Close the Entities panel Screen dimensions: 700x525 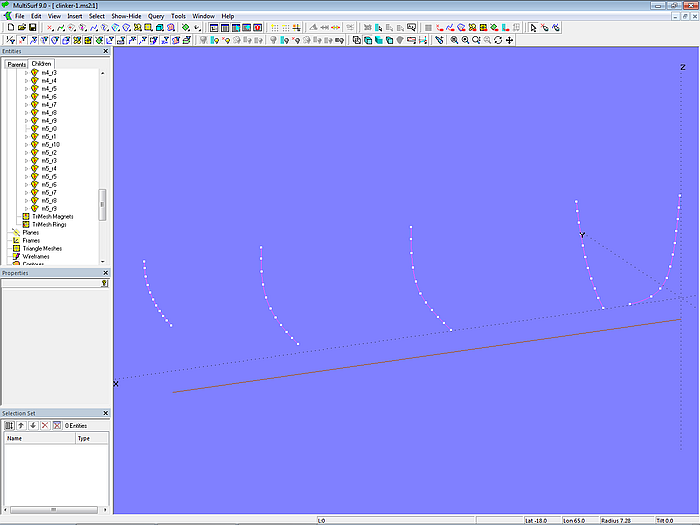click(x=106, y=51)
